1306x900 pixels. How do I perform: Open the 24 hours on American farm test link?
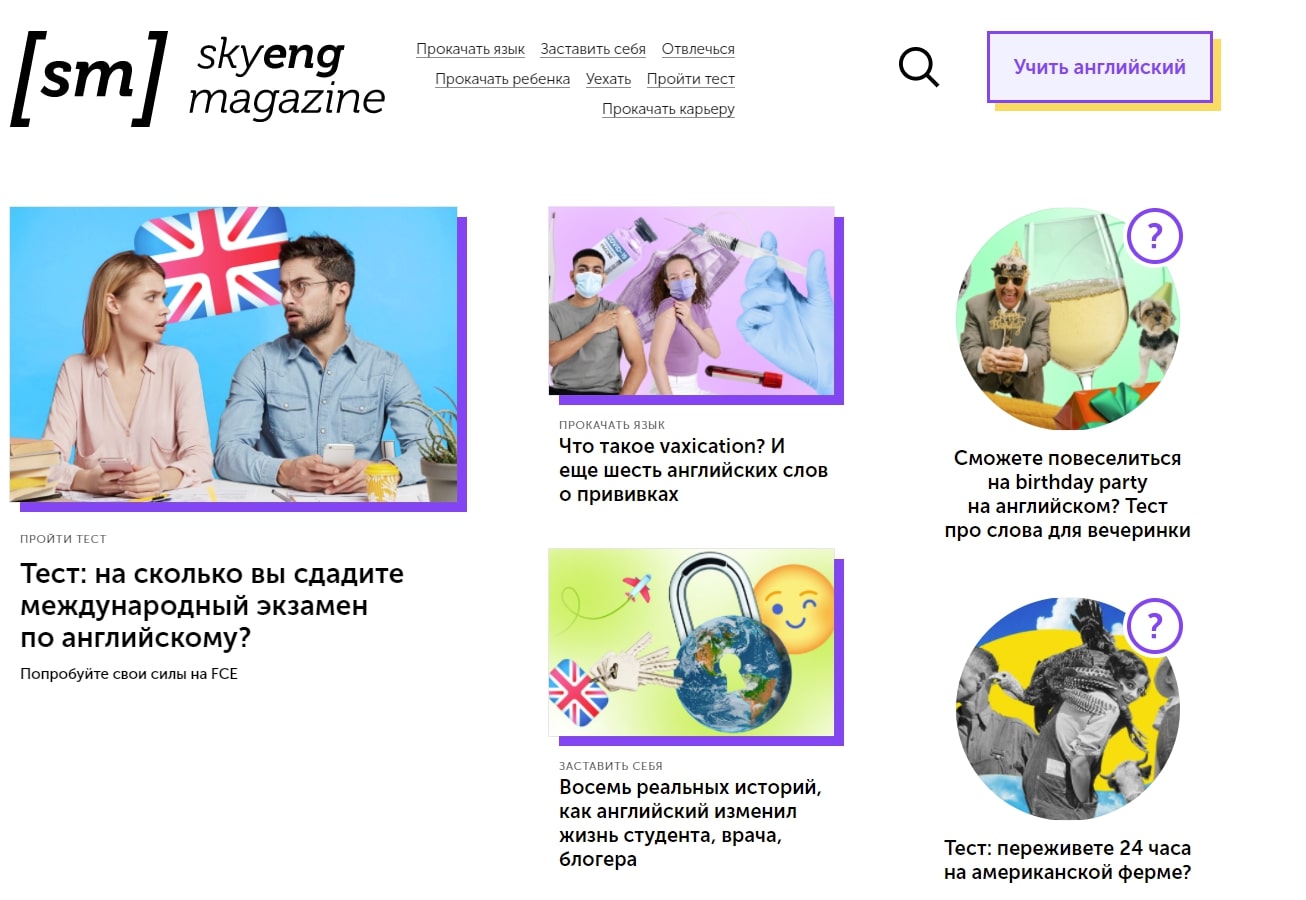tap(1068, 860)
